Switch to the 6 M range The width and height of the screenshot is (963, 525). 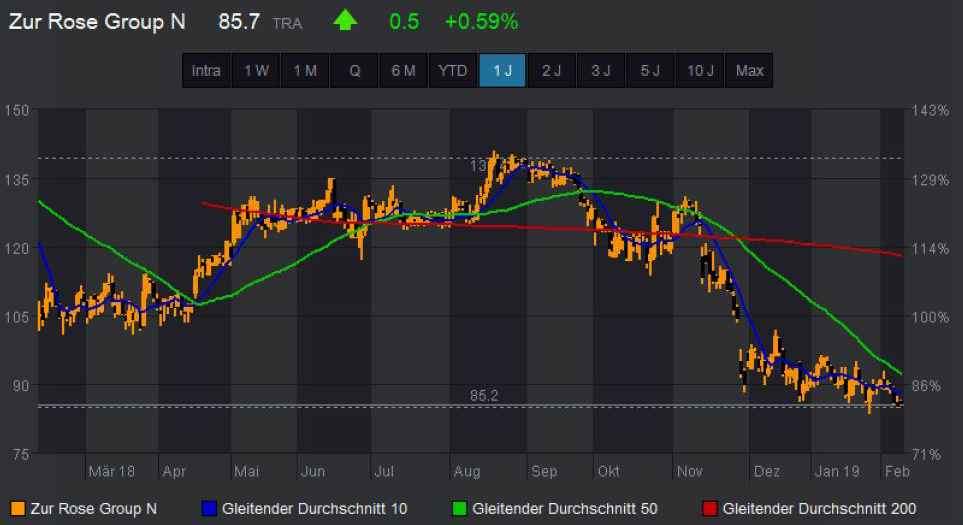pos(404,71)
